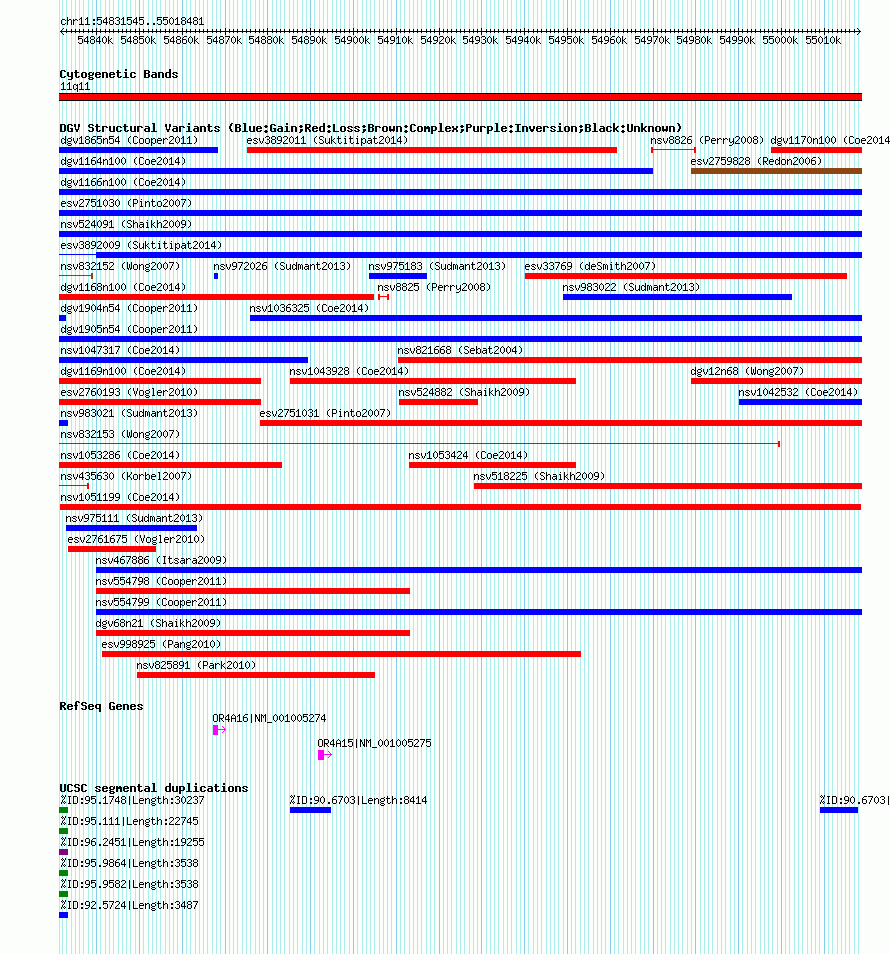Click the esv2751030 (Pinto2007) label

(x=126, y=203)
